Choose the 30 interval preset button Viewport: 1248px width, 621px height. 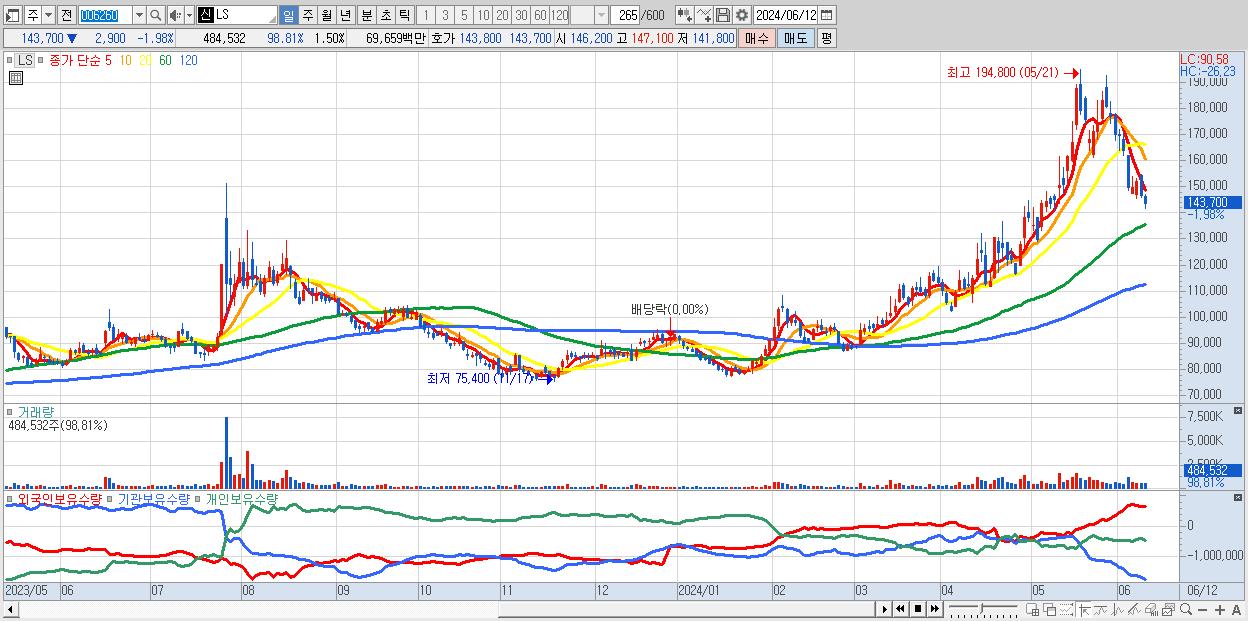[521, 15]
